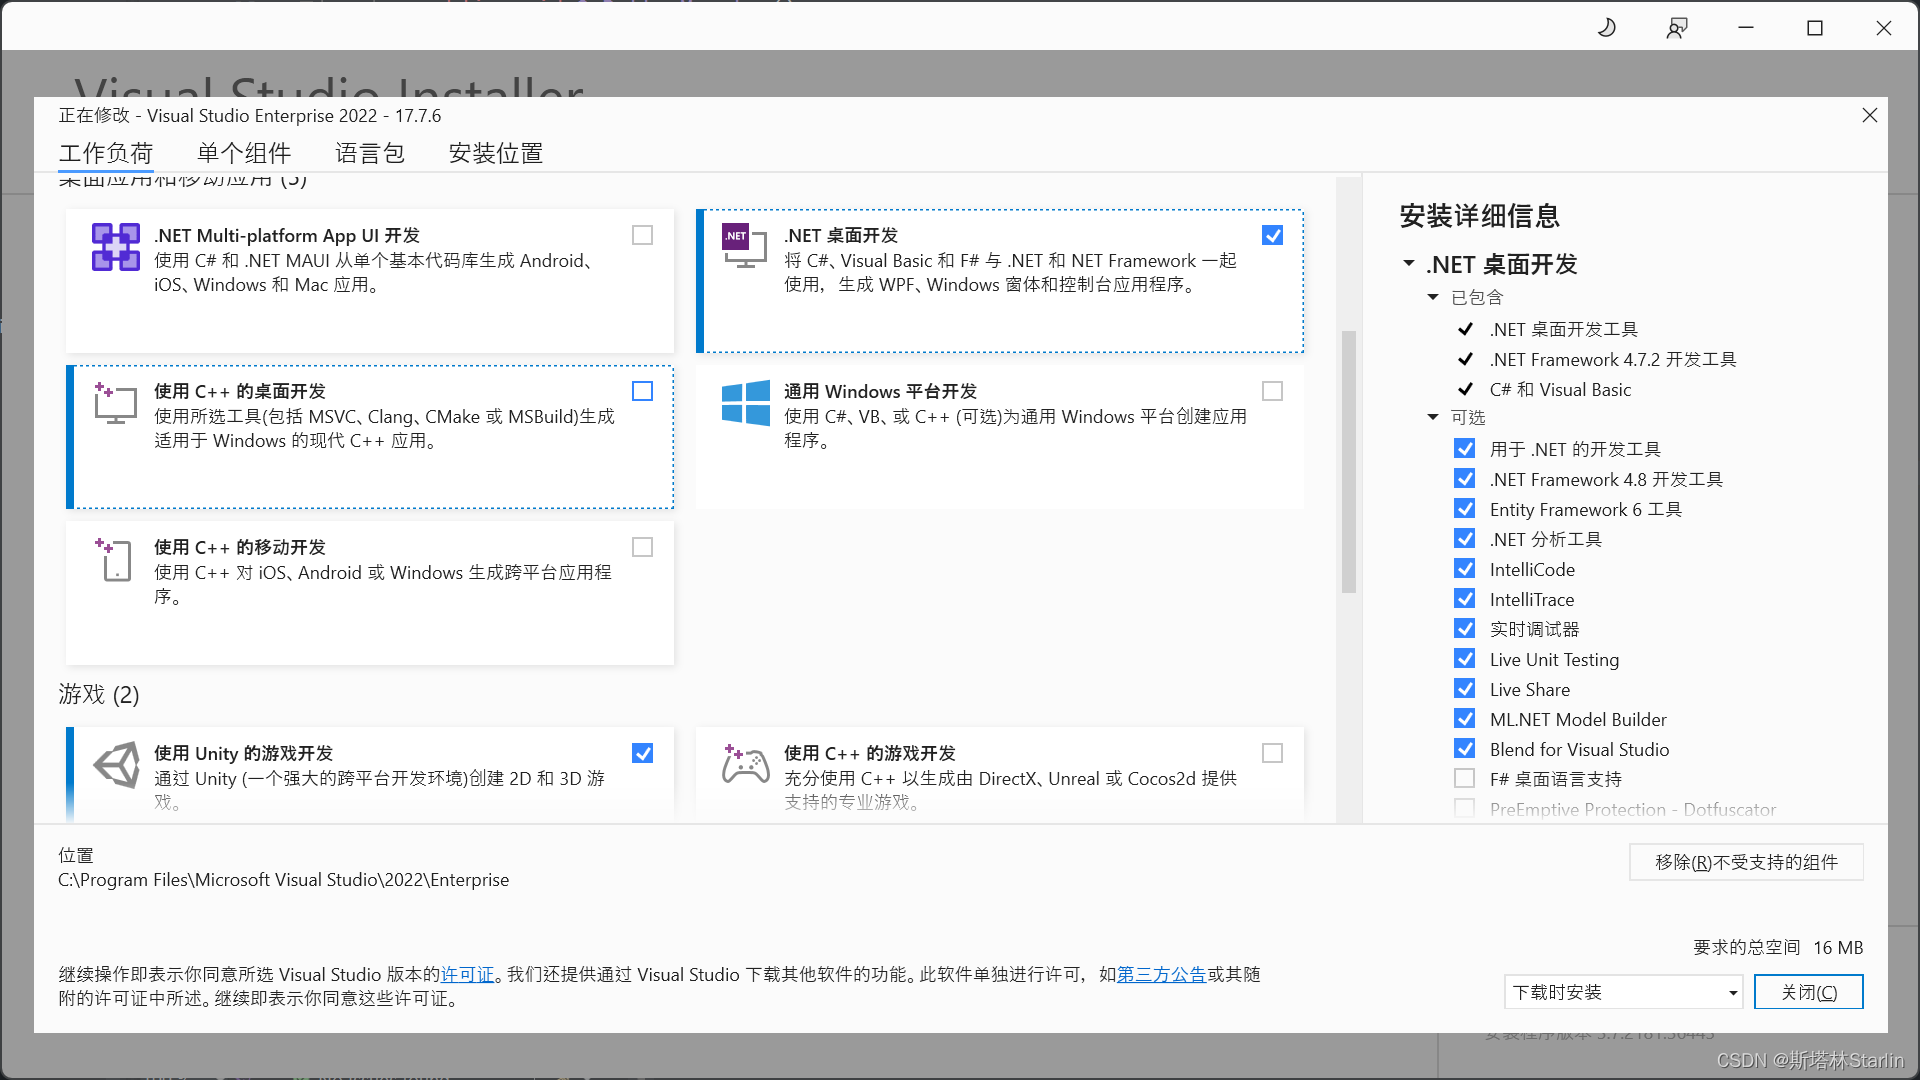This screenshot has height=1080, width=1920.
Task: Click the Unity game development icon
Action: pyautogui.click(x=116, y=765)
